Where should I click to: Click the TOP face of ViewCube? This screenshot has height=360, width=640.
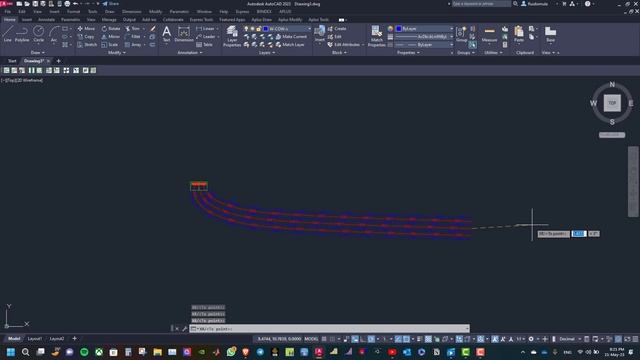612,103
